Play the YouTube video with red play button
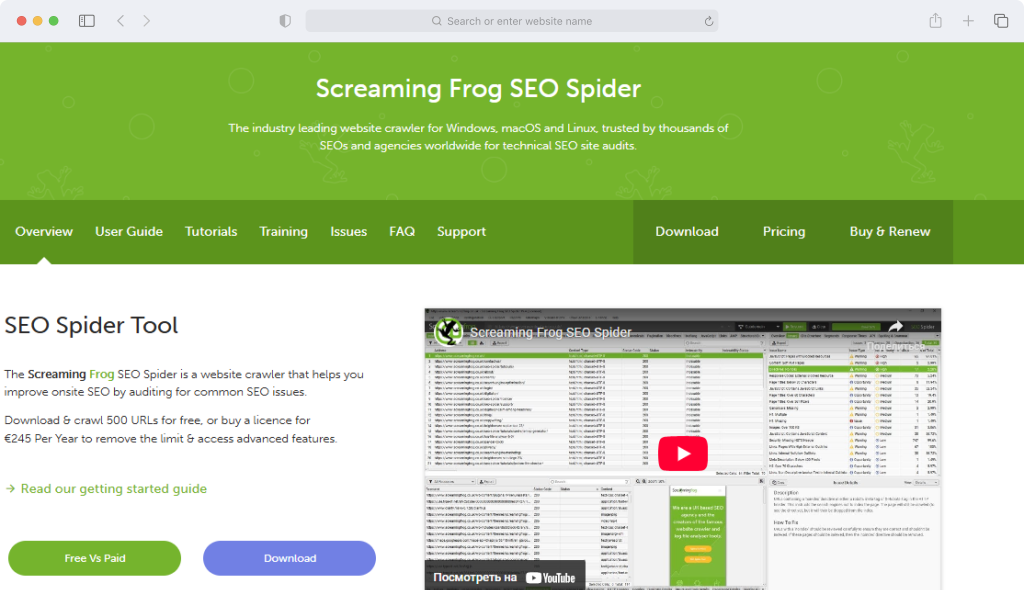Image resolution: width=1024 pixels, height=590 pixels. 682,453
